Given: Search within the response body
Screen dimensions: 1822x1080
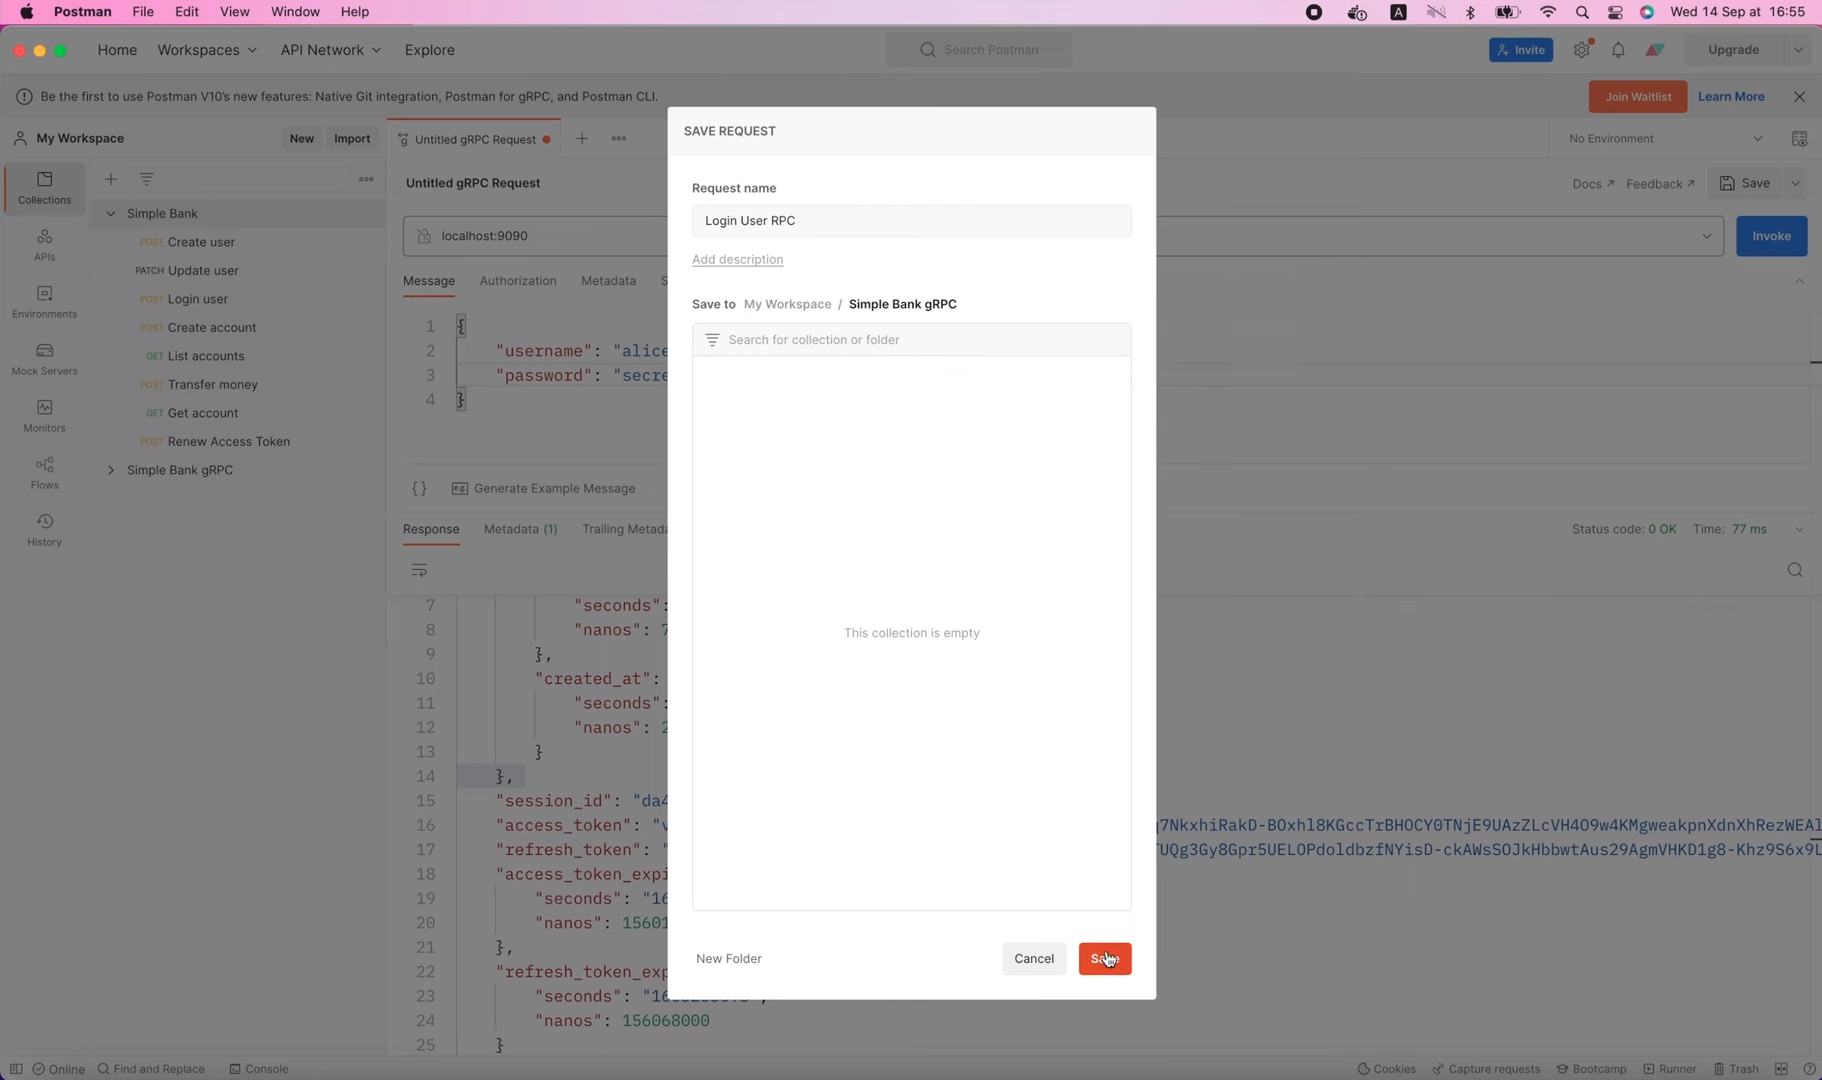Looking at the screenshot, I should click(x=1795, y=571).
